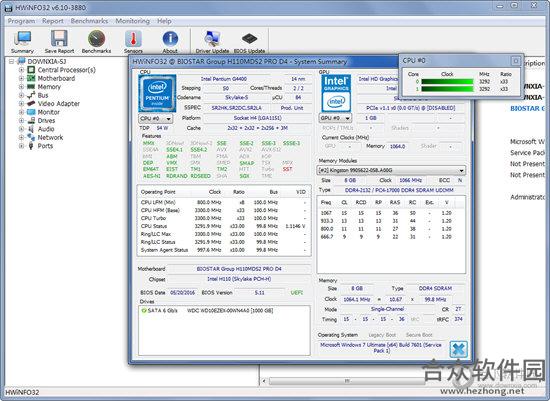Expand Network tree branch

click(21, 137)
